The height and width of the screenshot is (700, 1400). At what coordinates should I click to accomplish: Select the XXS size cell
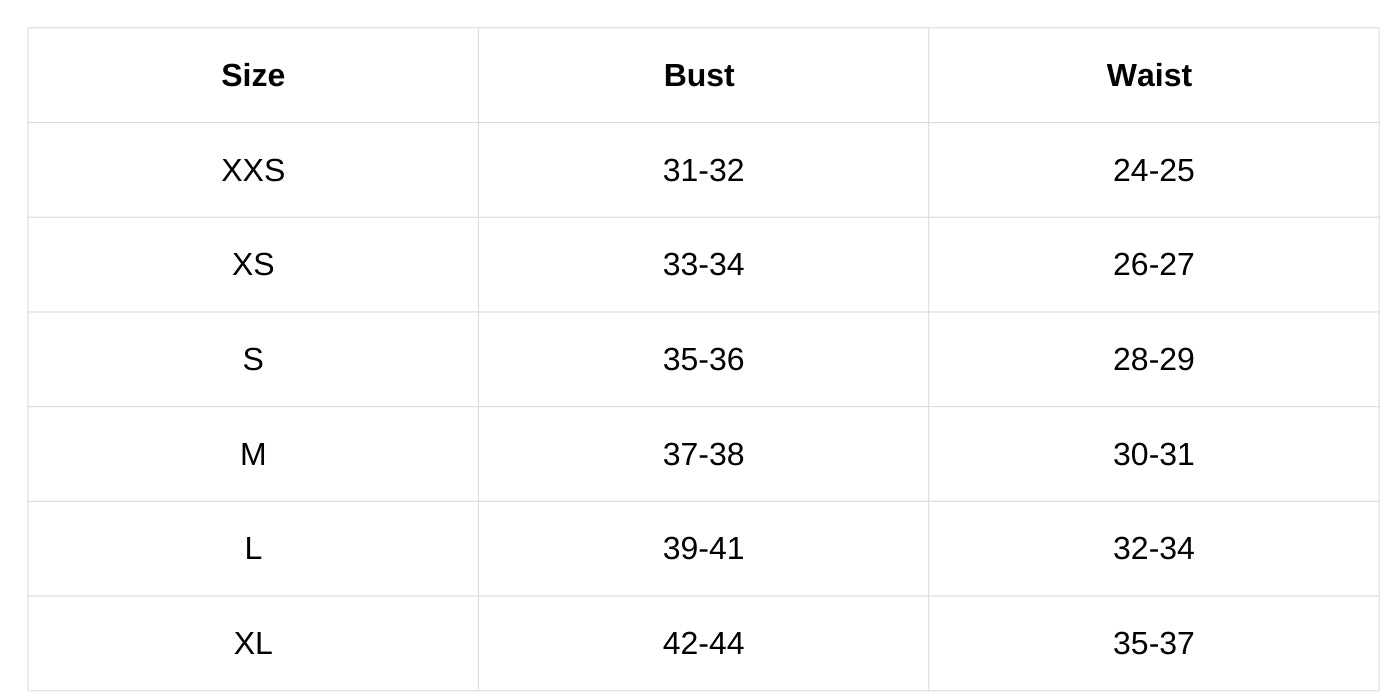point(253,170)
